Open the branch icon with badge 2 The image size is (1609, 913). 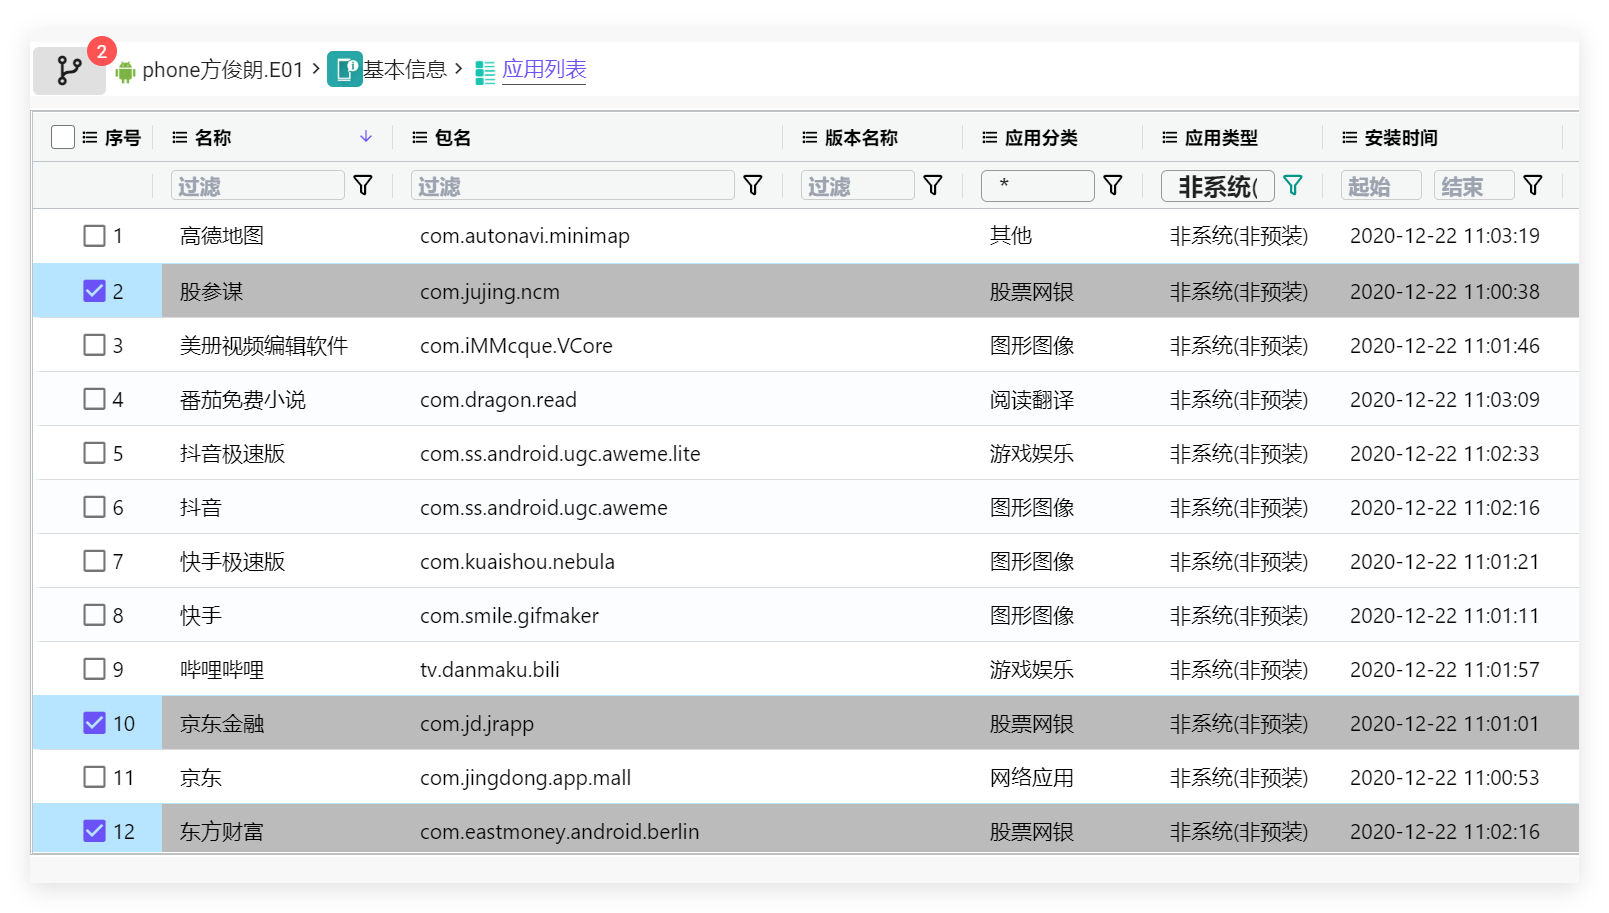[69, 70]
